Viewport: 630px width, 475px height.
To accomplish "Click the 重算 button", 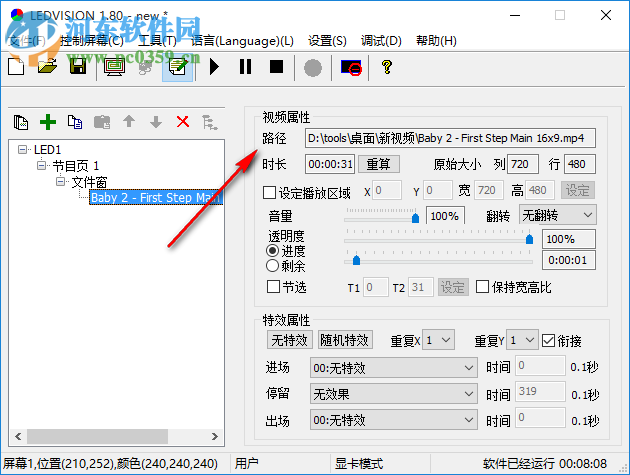I will pyautogui.click(x=378, y=164).
